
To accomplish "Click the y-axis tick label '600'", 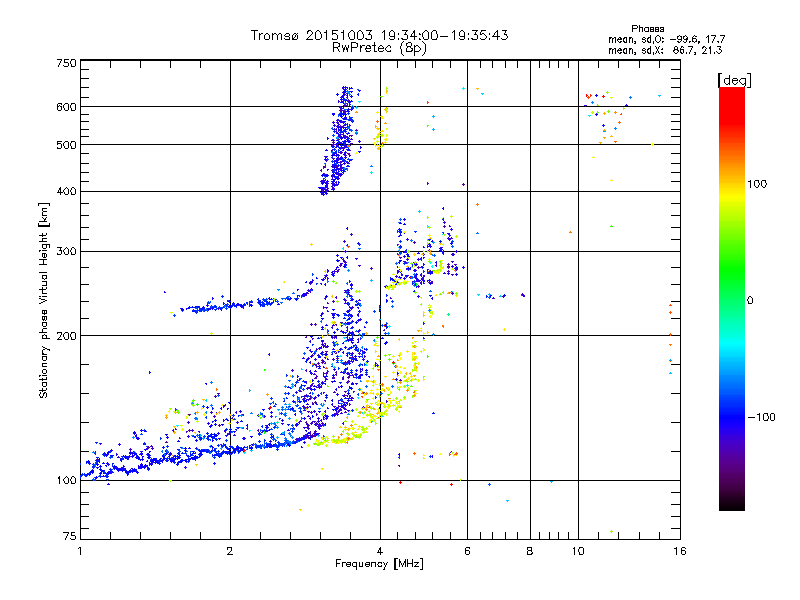I will [66, 107].
